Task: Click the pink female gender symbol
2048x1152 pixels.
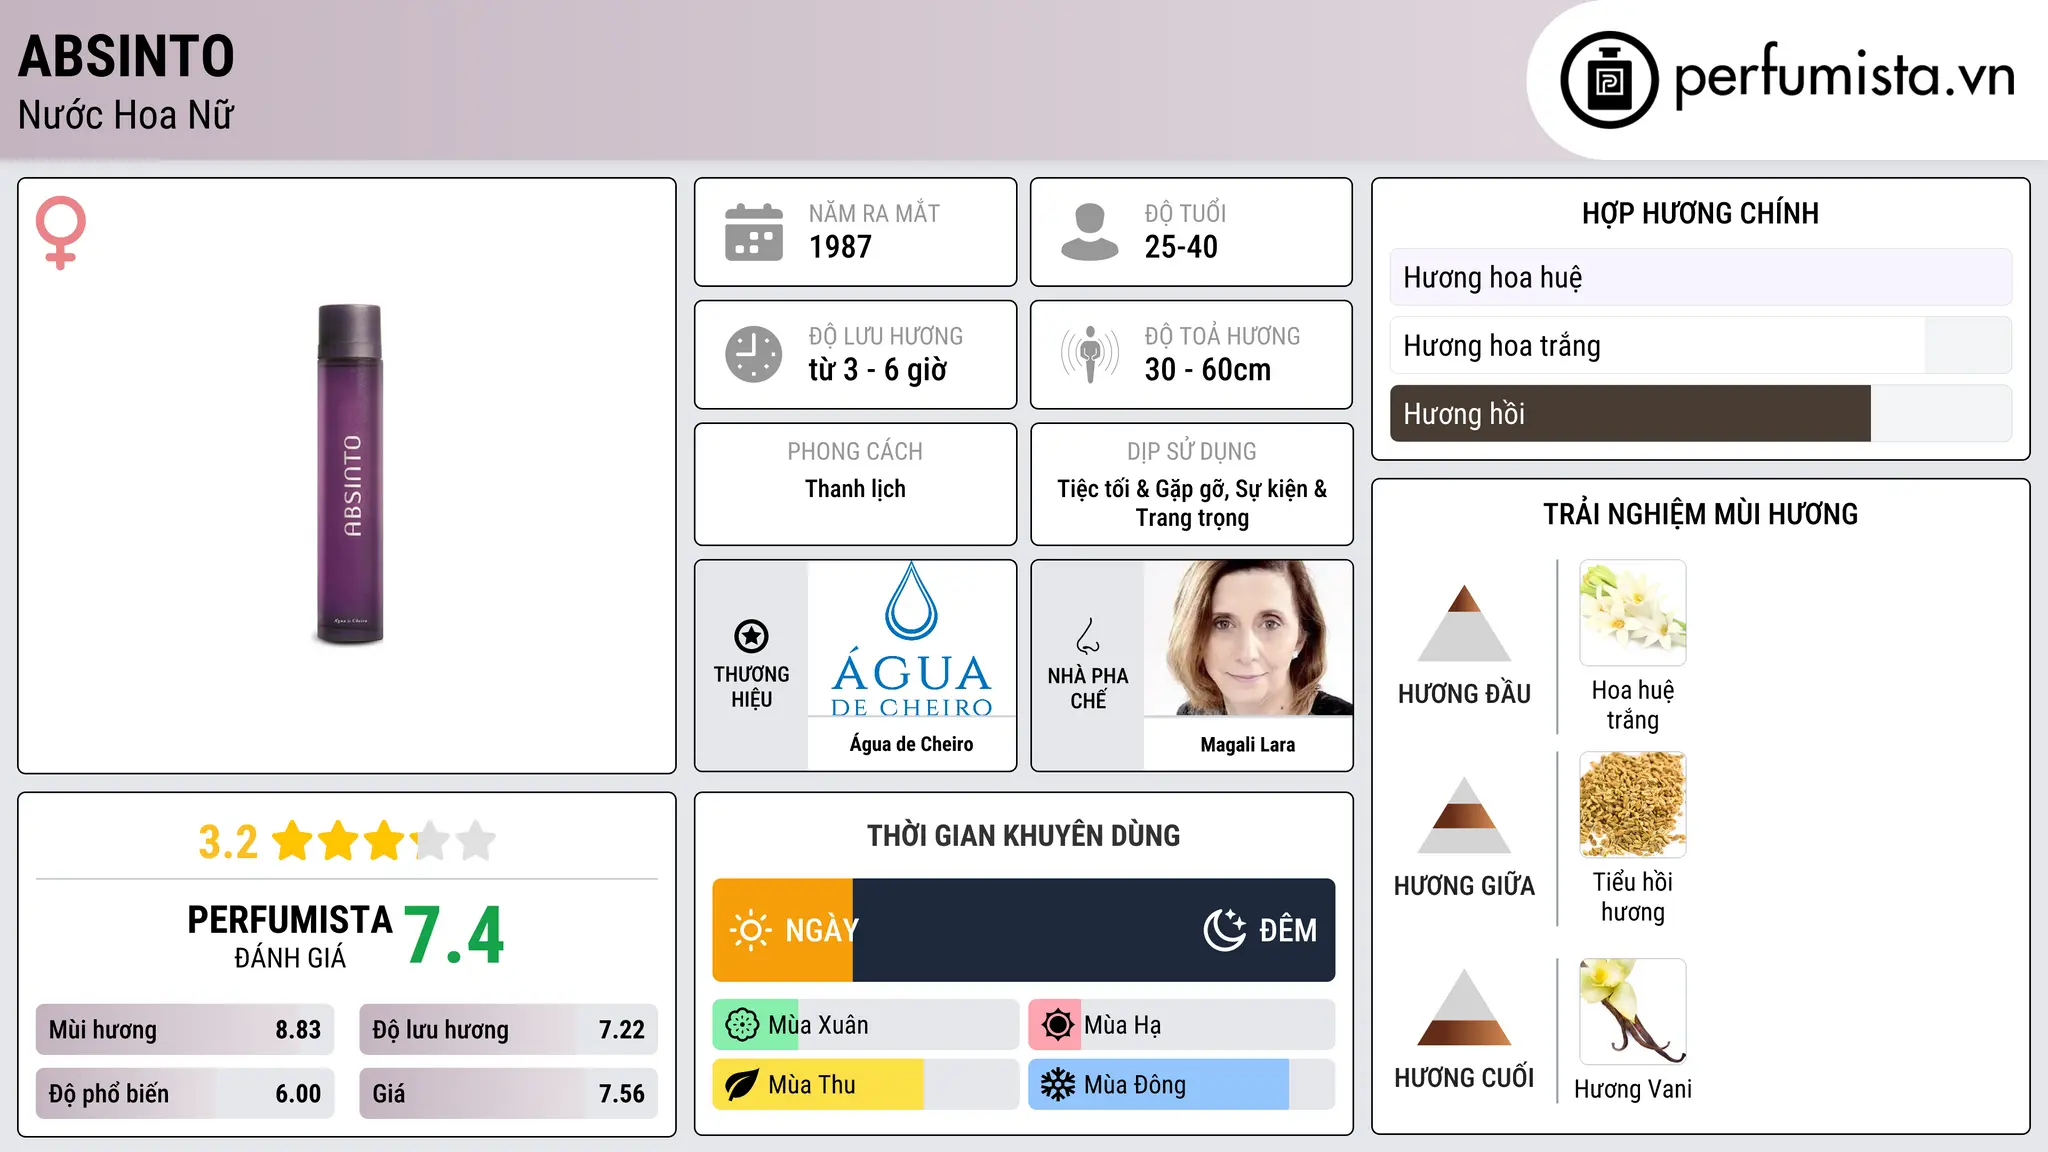Action: (60, 233)
